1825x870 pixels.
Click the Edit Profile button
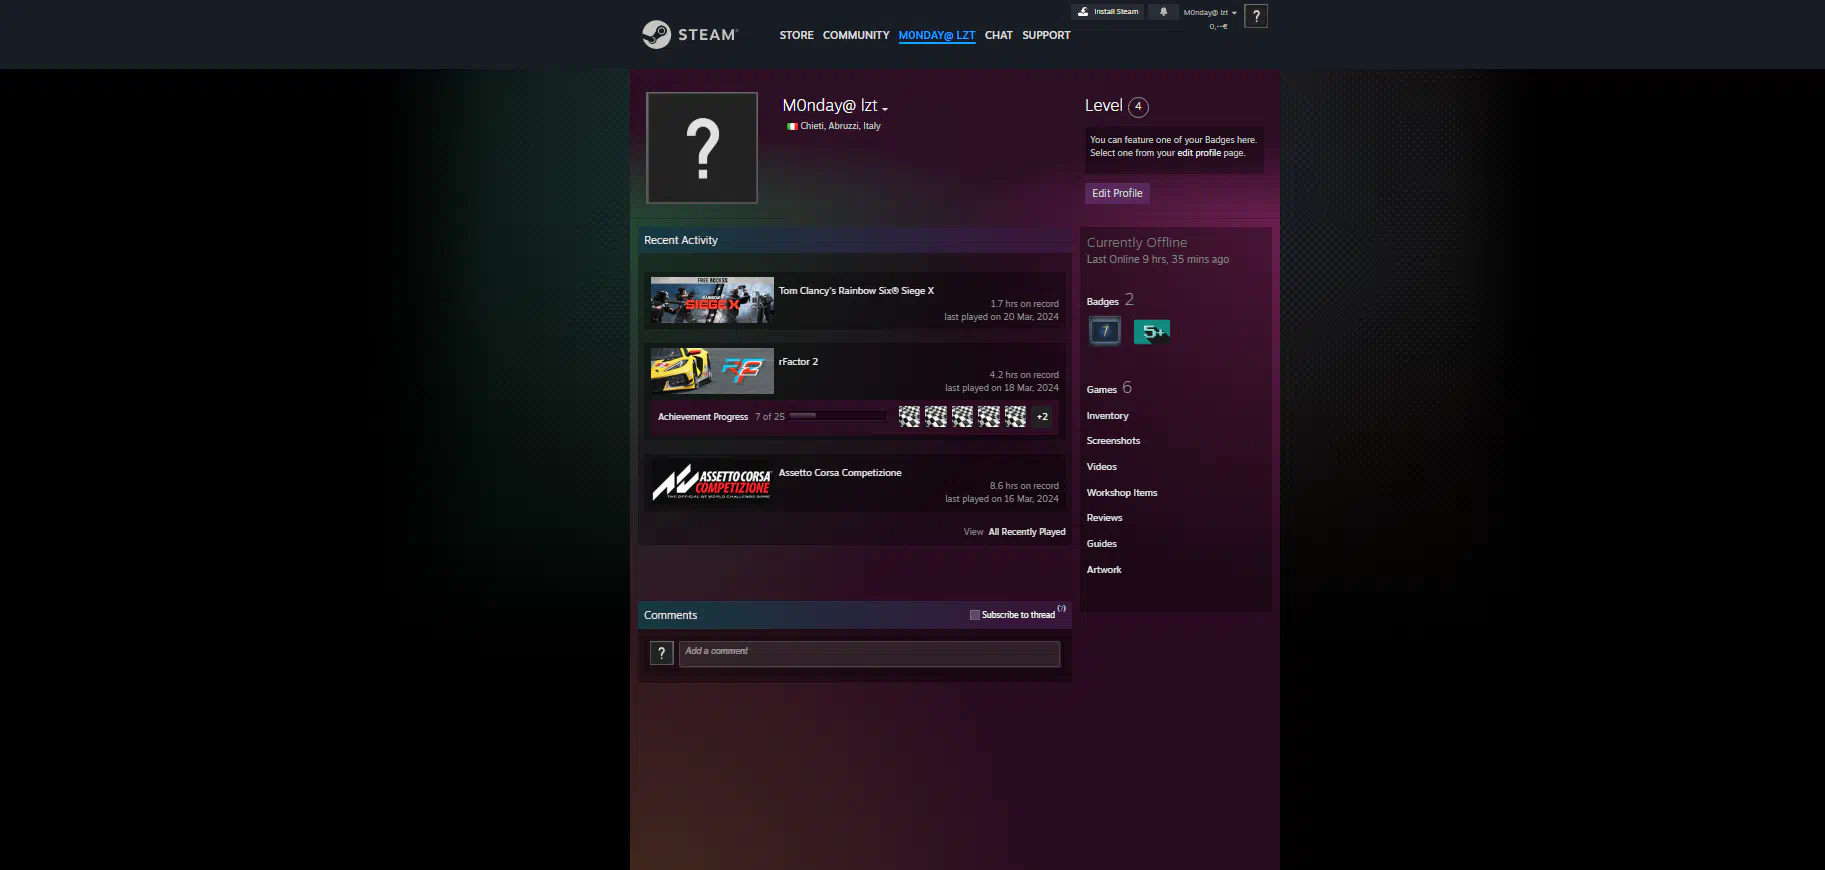click(1117, 193)
